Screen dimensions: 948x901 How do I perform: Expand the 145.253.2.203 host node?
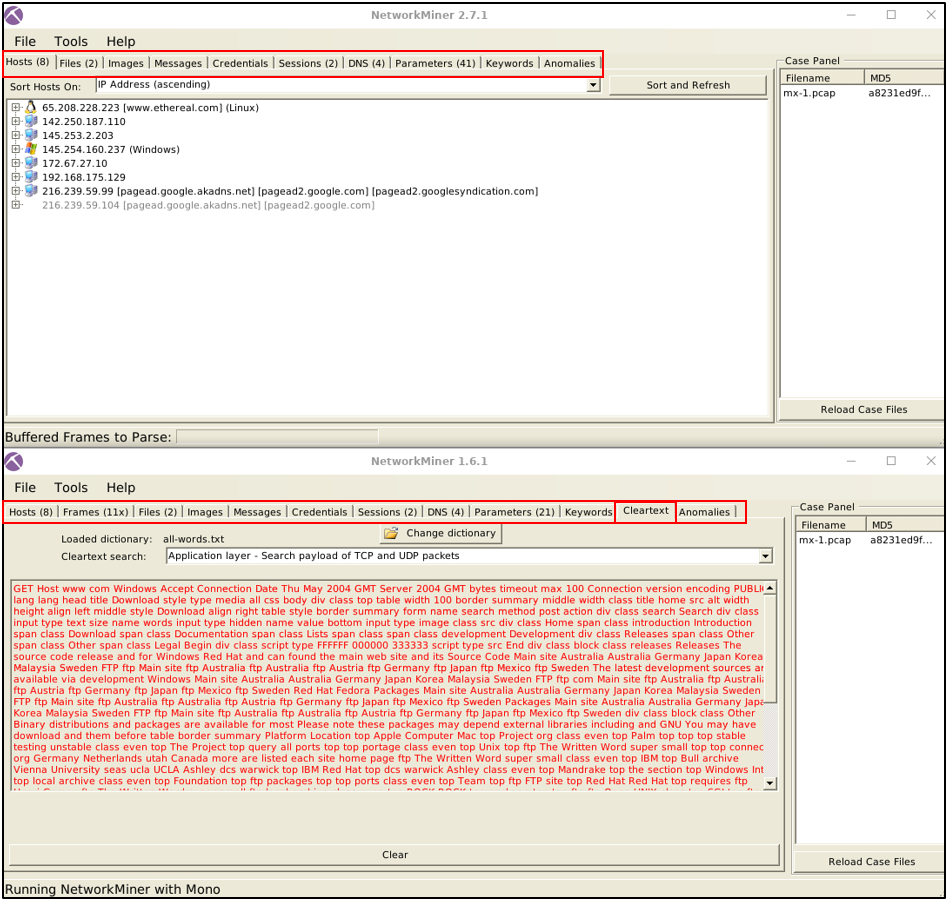pos(16,135)
